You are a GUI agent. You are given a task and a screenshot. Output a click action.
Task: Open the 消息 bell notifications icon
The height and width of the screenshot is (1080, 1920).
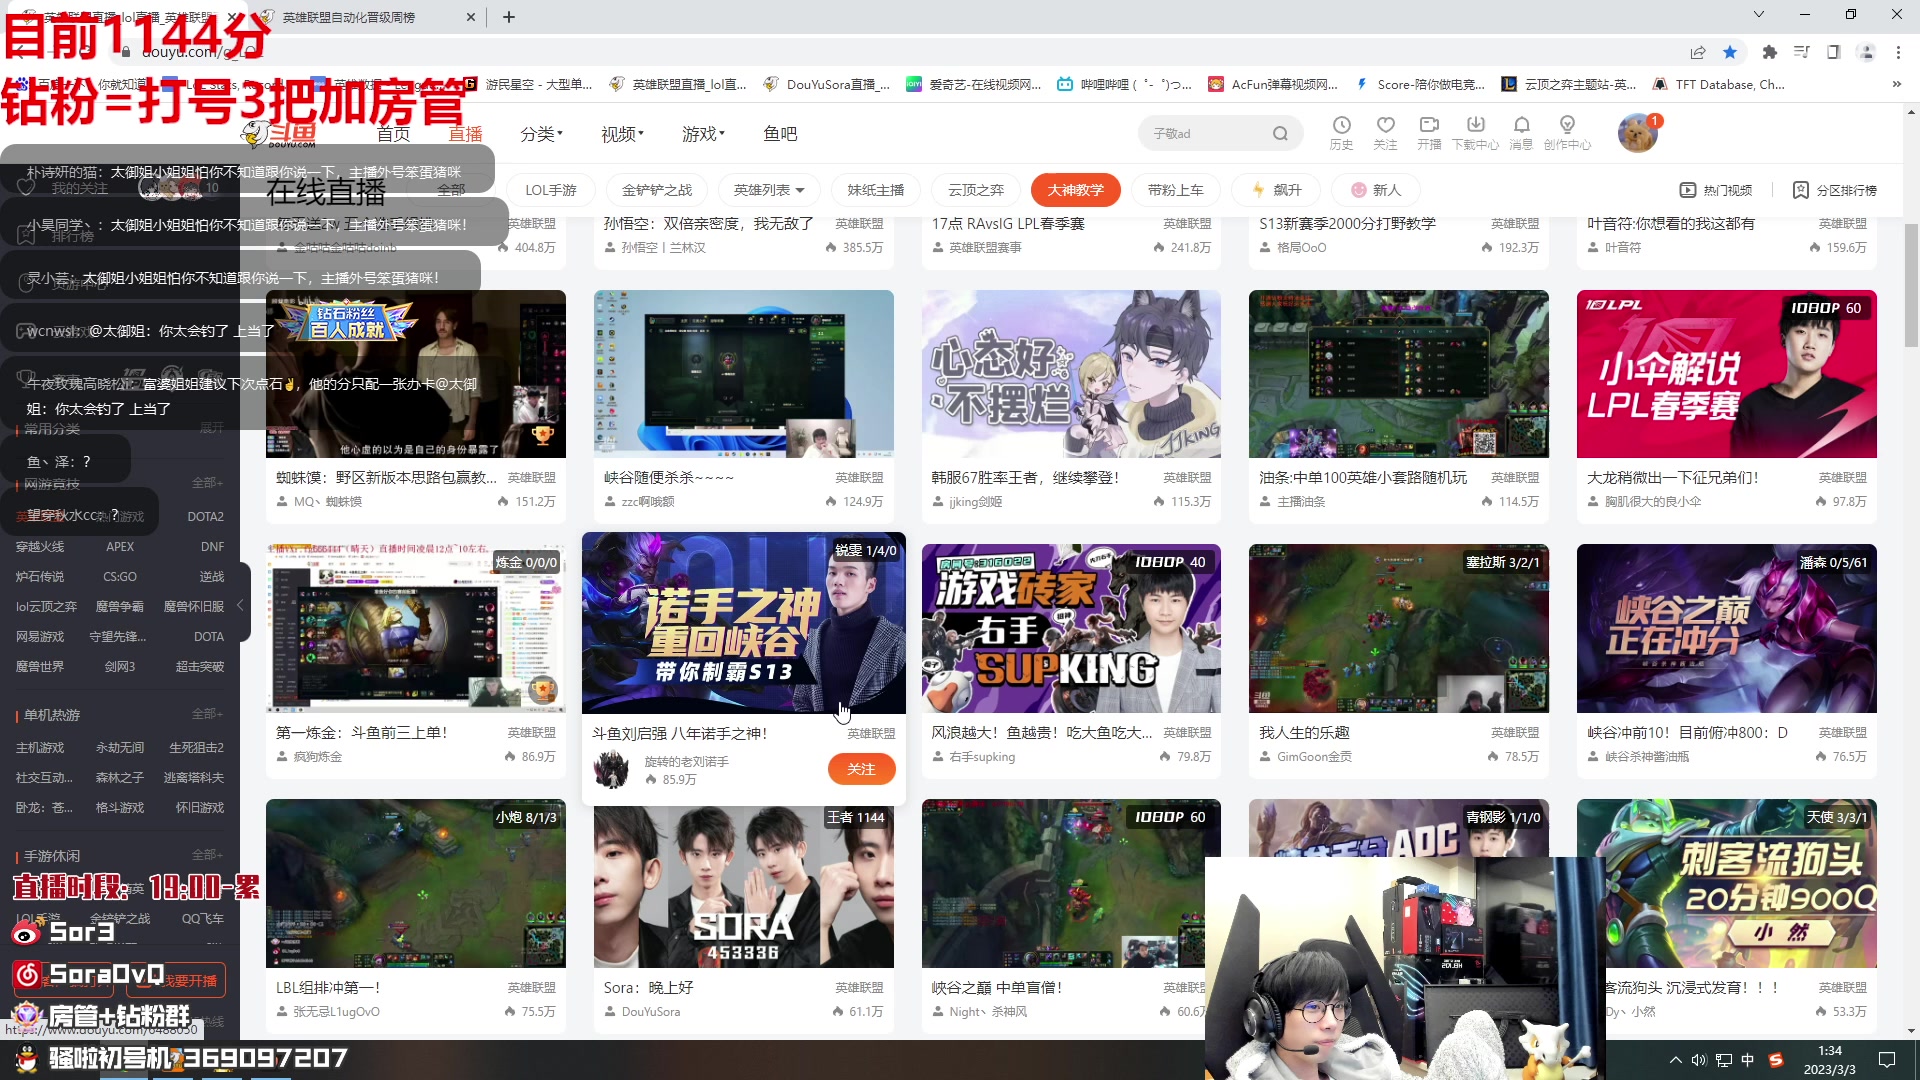1521,132
